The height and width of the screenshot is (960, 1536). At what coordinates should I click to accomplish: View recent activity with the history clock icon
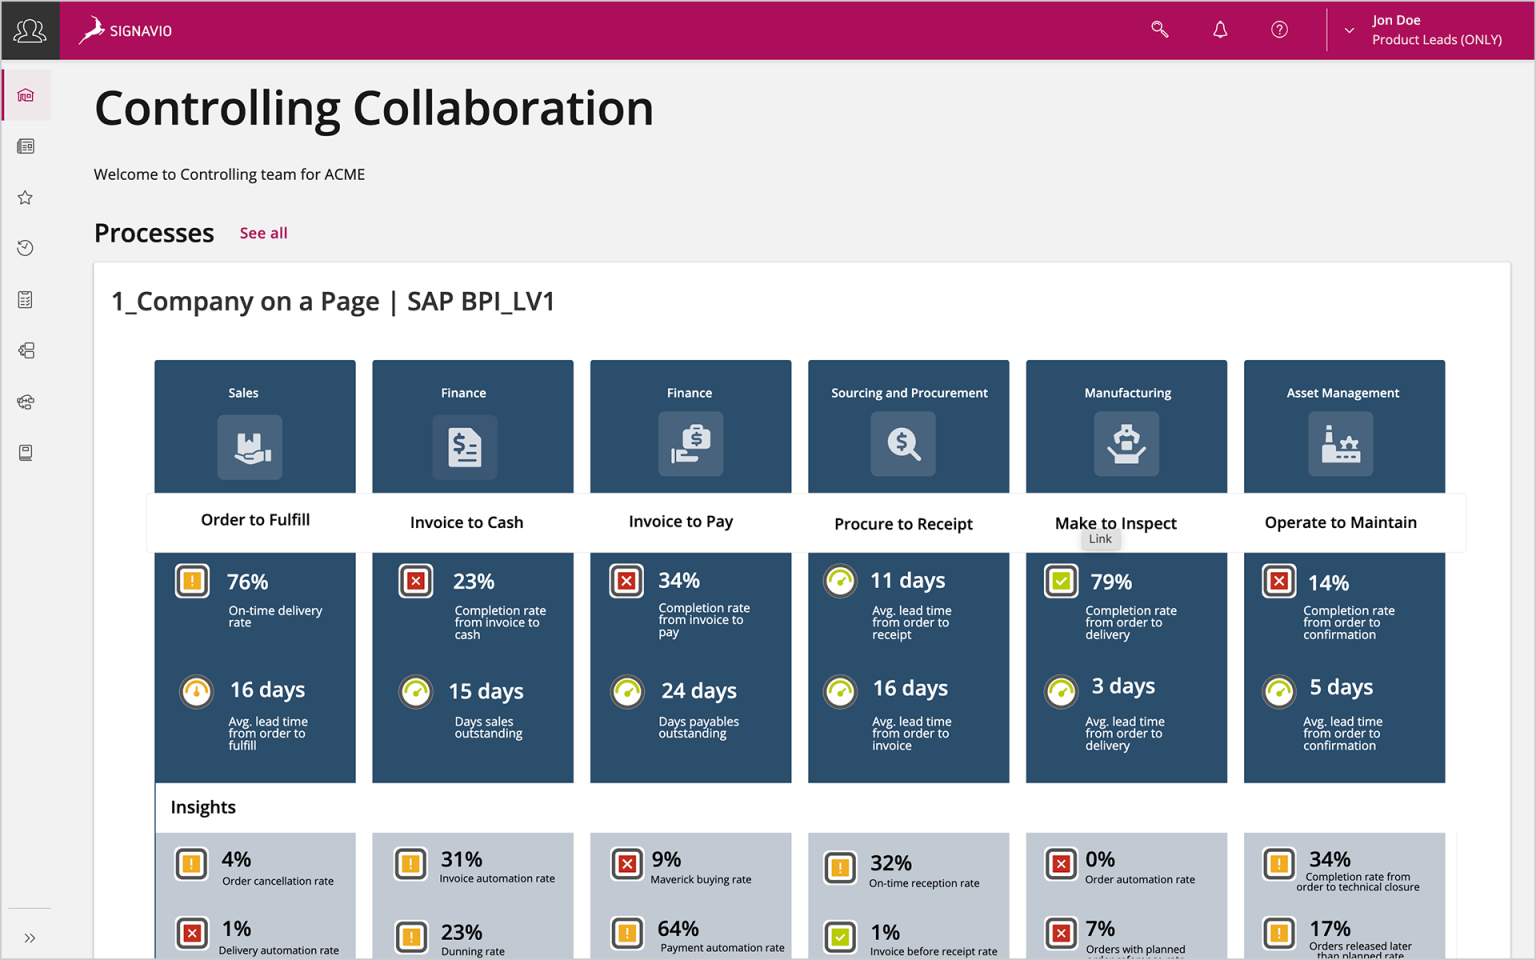point(27,247)
